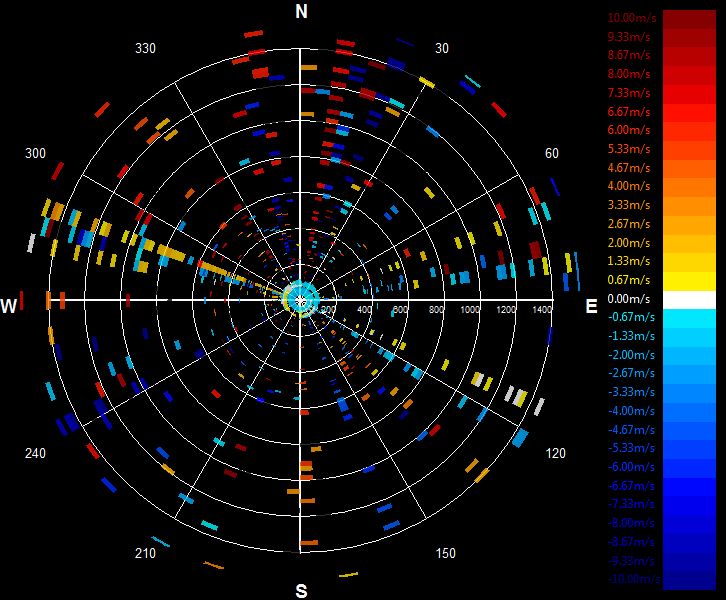Click the 0.00m/s legend label
Image resolution: width=726 pixels, height=600 pixels.
coord(629,299)
